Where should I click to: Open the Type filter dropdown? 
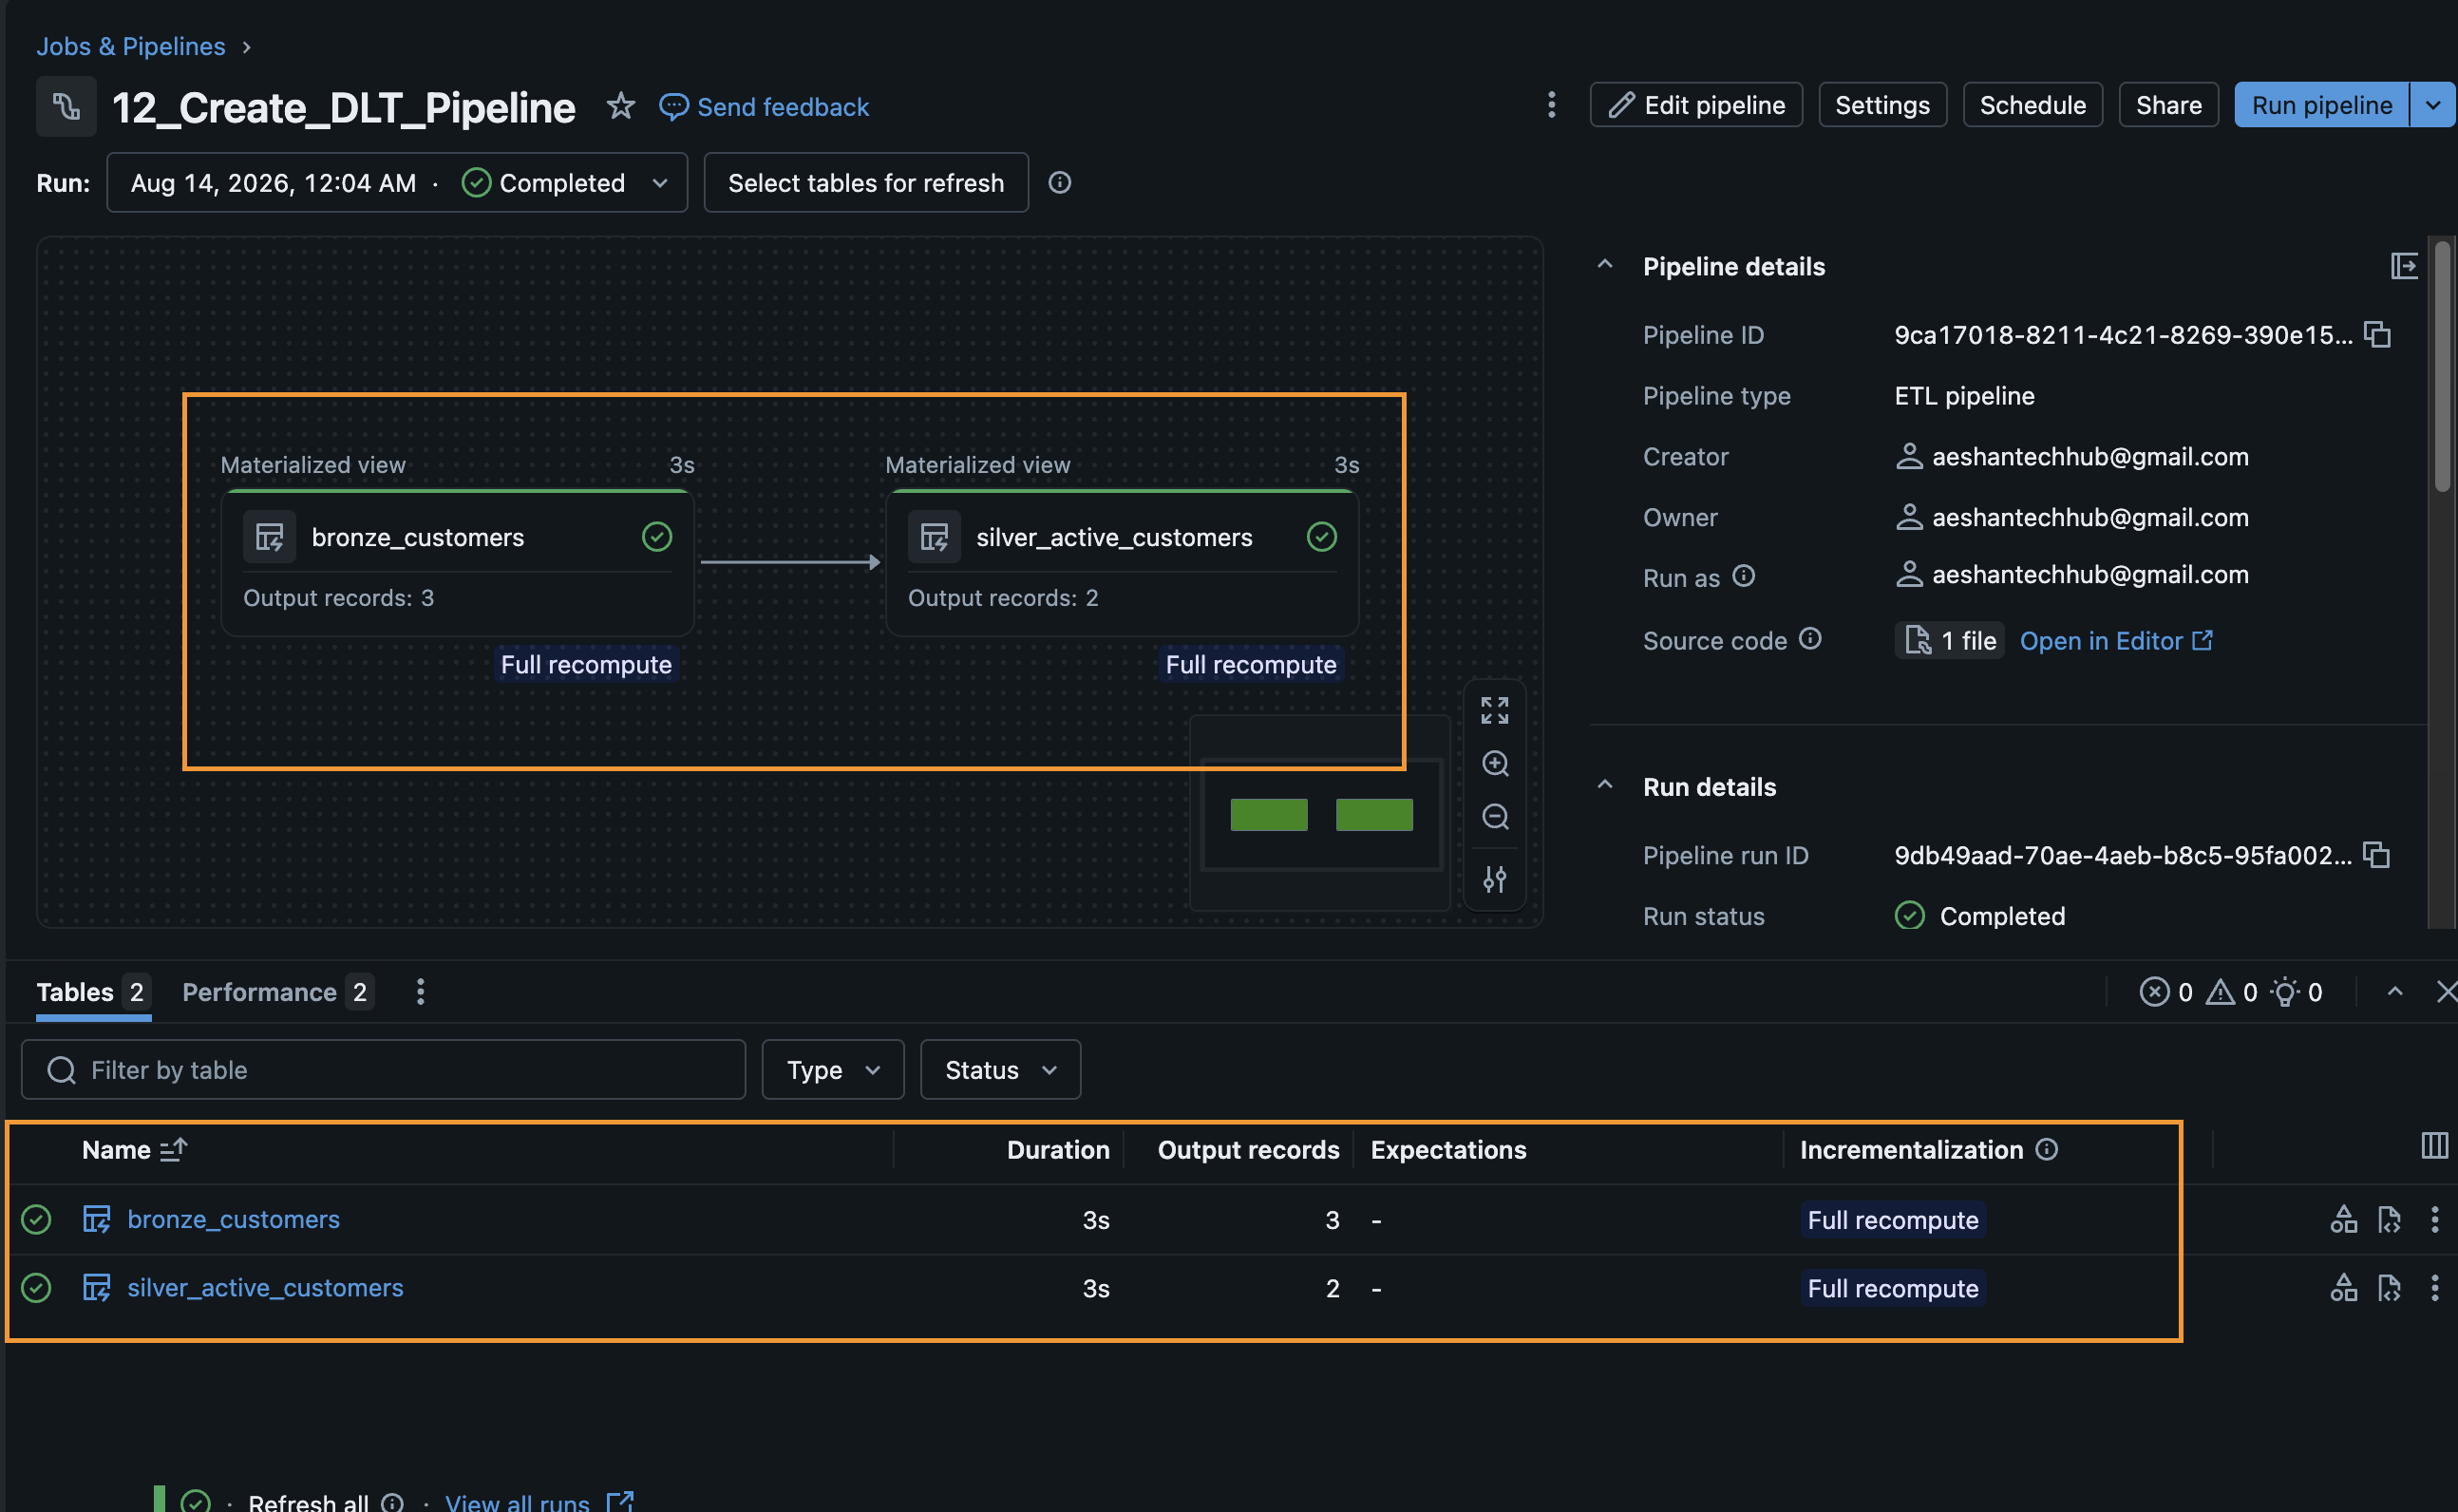(833, 1070)
